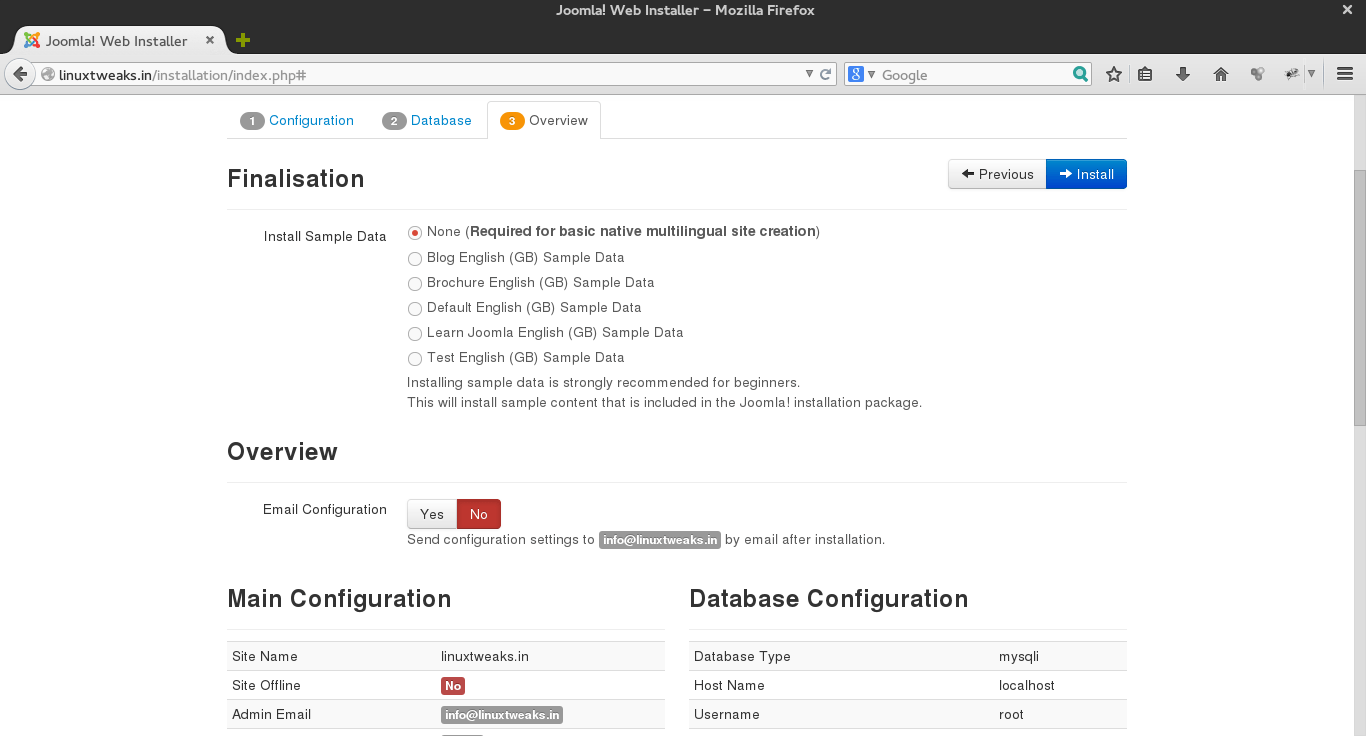Select the Joomla! Web Installer browser tab
This screenshot has width=1366, height=736.
pos(120,41)
